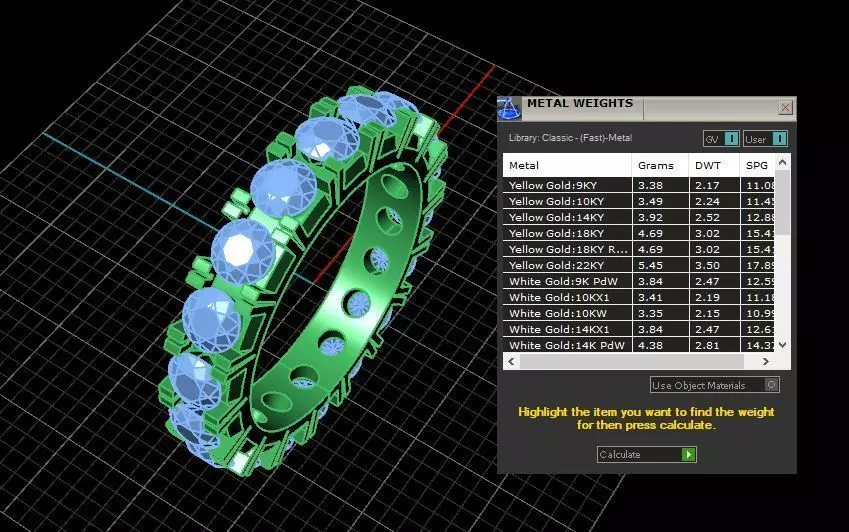Close the Metal Weights panel
The height and width of the screenshot is (532, 849).
(785, 108)
